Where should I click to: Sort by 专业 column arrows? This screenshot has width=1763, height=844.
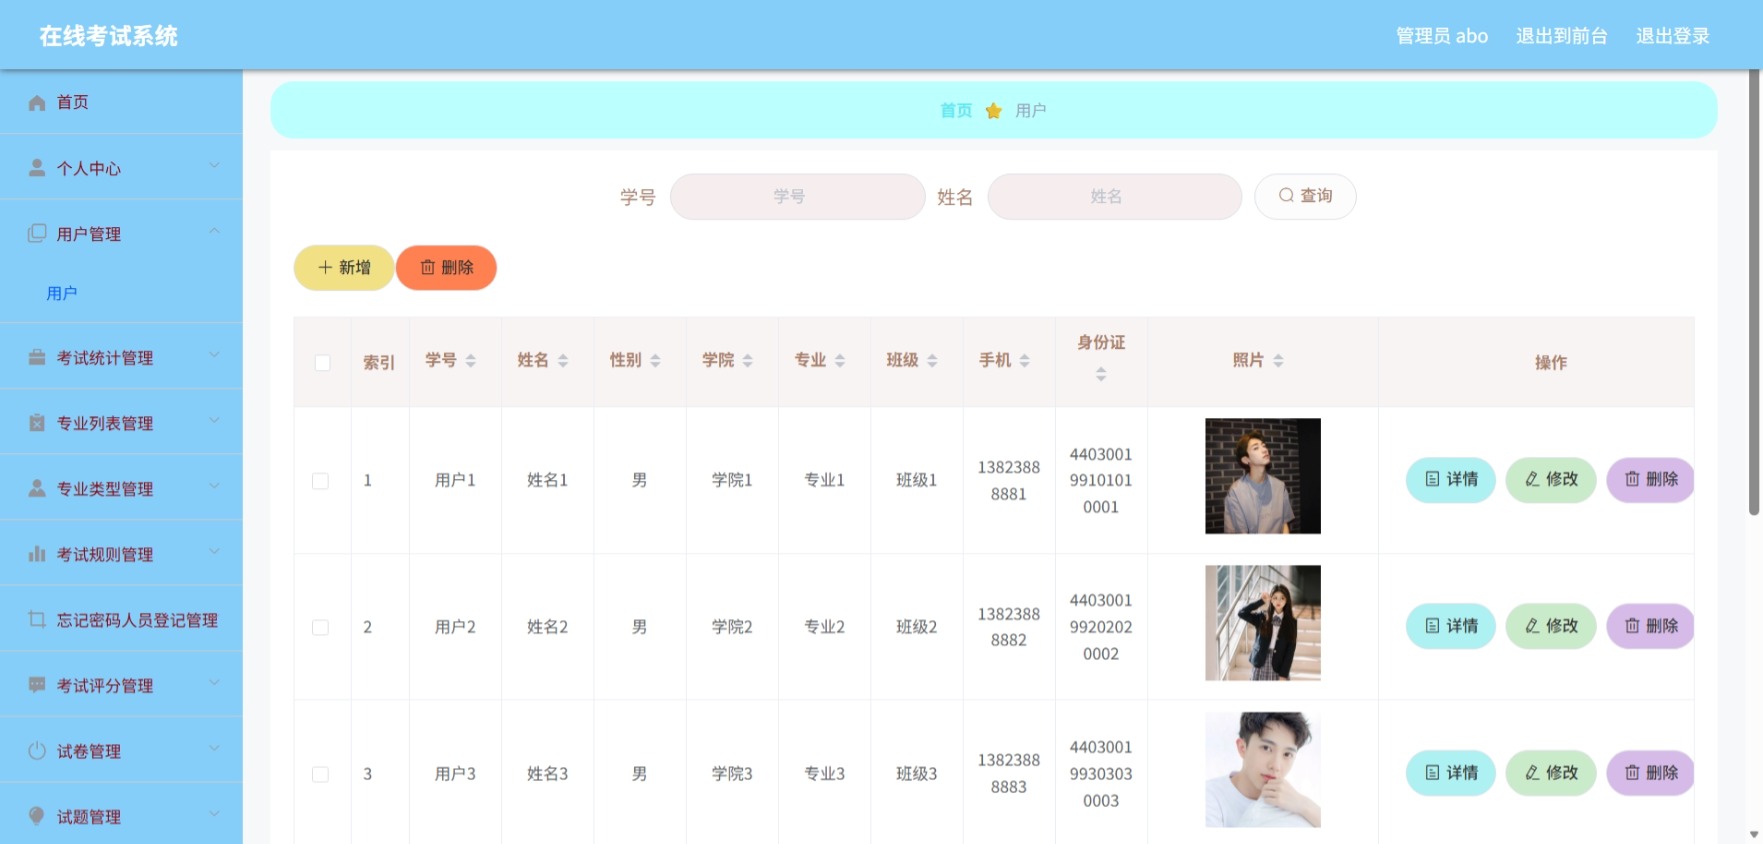(840, 361)
